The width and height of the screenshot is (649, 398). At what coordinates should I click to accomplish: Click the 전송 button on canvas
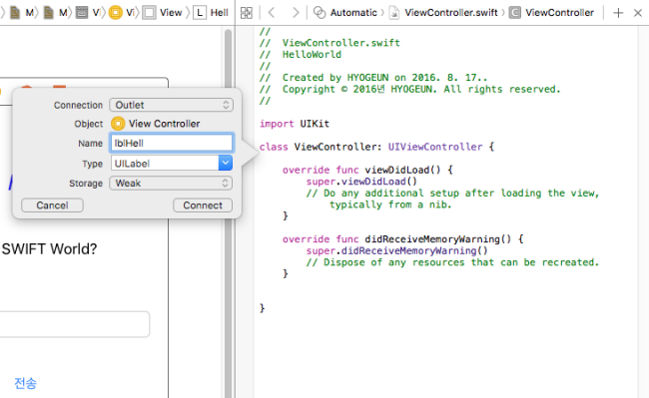26,384
